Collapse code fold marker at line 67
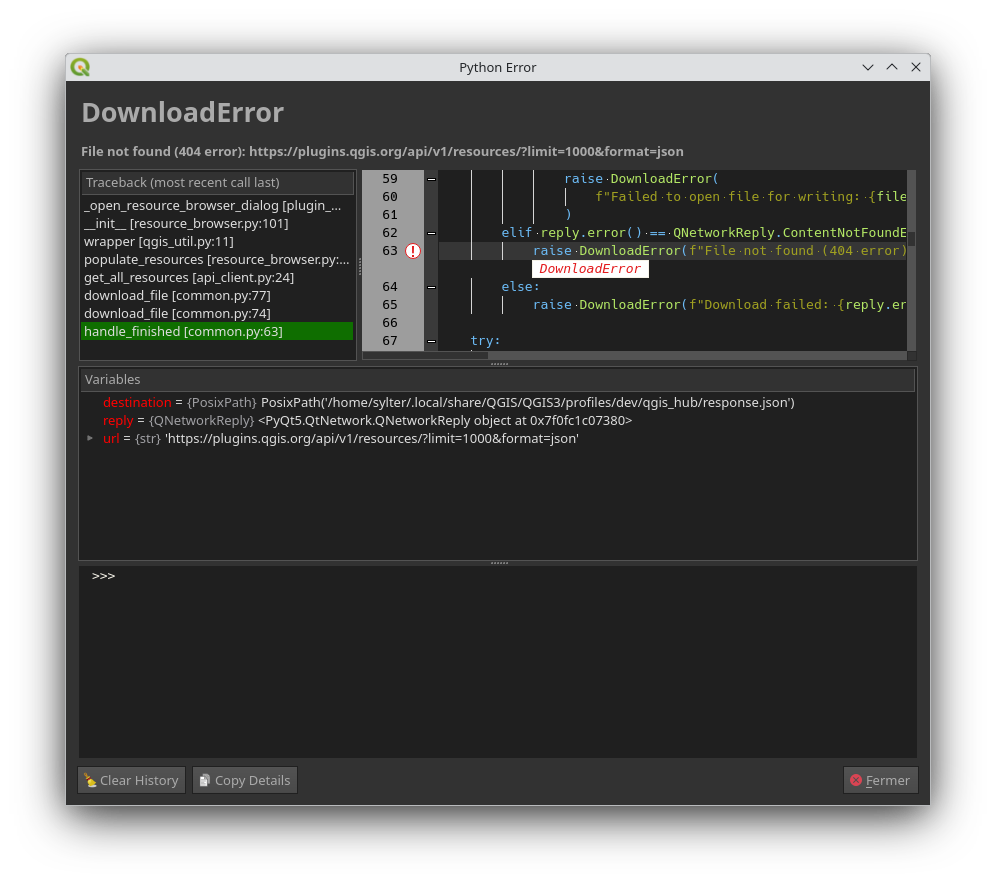 [431, 341]
